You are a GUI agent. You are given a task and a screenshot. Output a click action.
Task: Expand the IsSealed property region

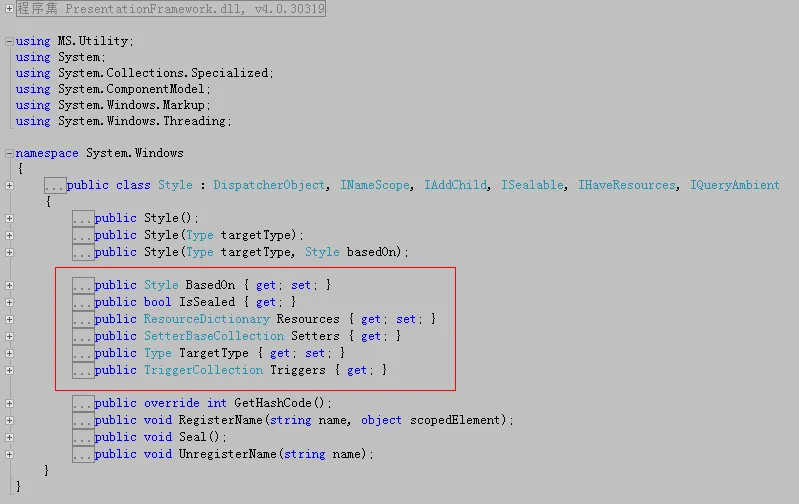click(x=9, y=302)
